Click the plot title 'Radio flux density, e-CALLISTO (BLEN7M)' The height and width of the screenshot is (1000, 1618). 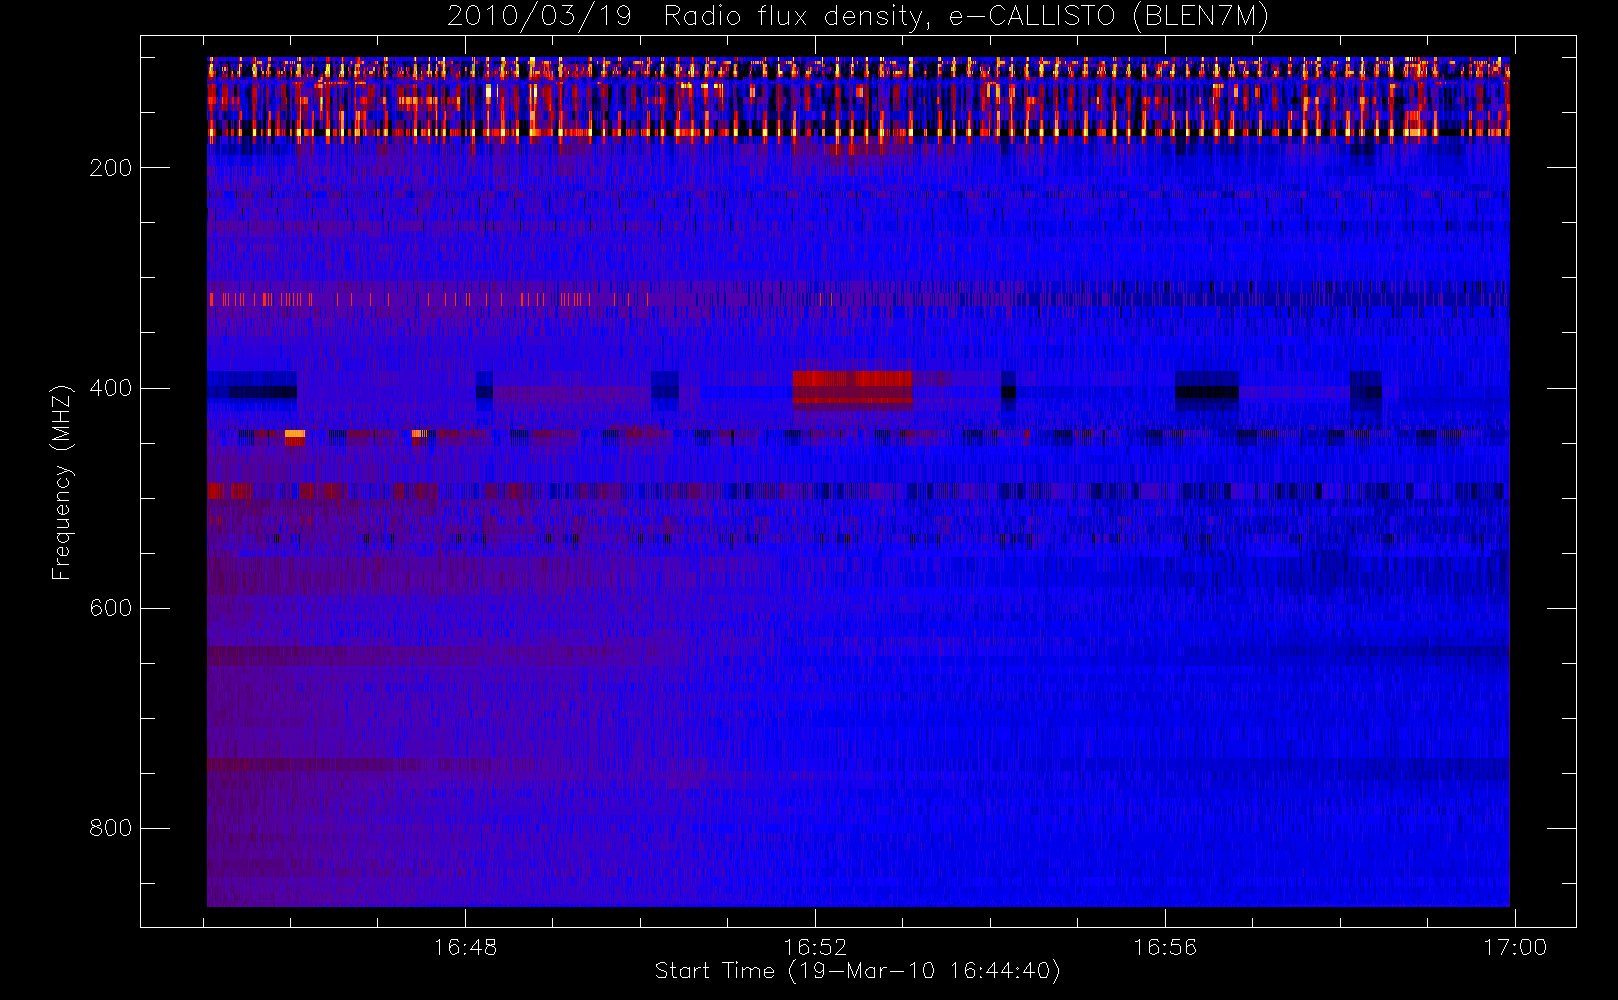click(x=966, y=16)
